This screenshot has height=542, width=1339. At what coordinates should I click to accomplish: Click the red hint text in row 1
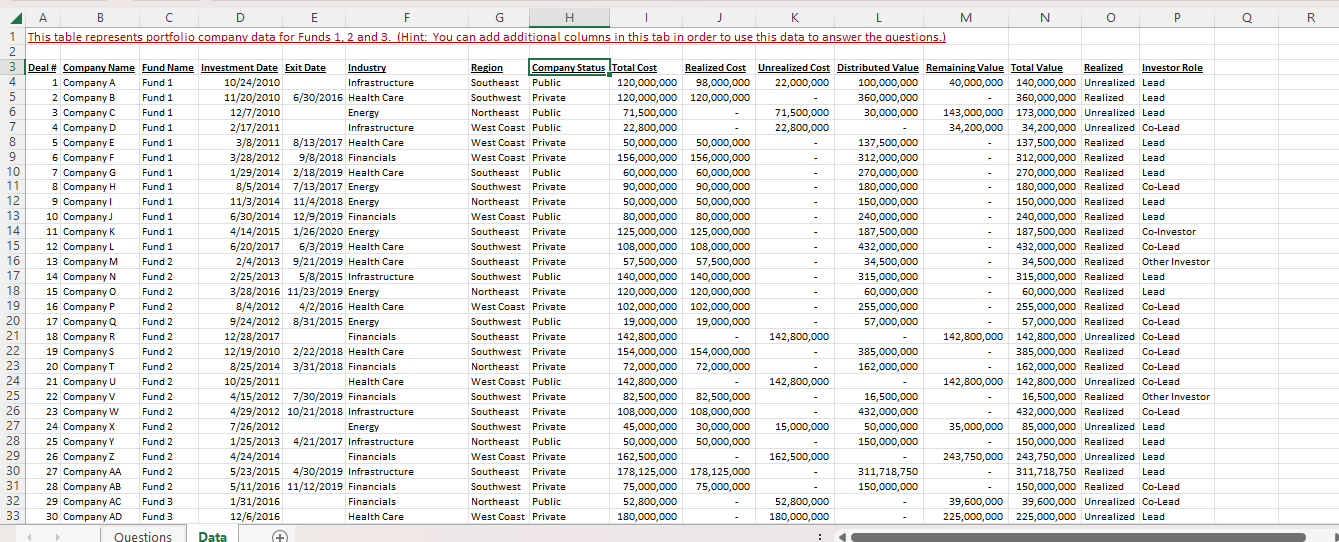(x=486, y=37)
